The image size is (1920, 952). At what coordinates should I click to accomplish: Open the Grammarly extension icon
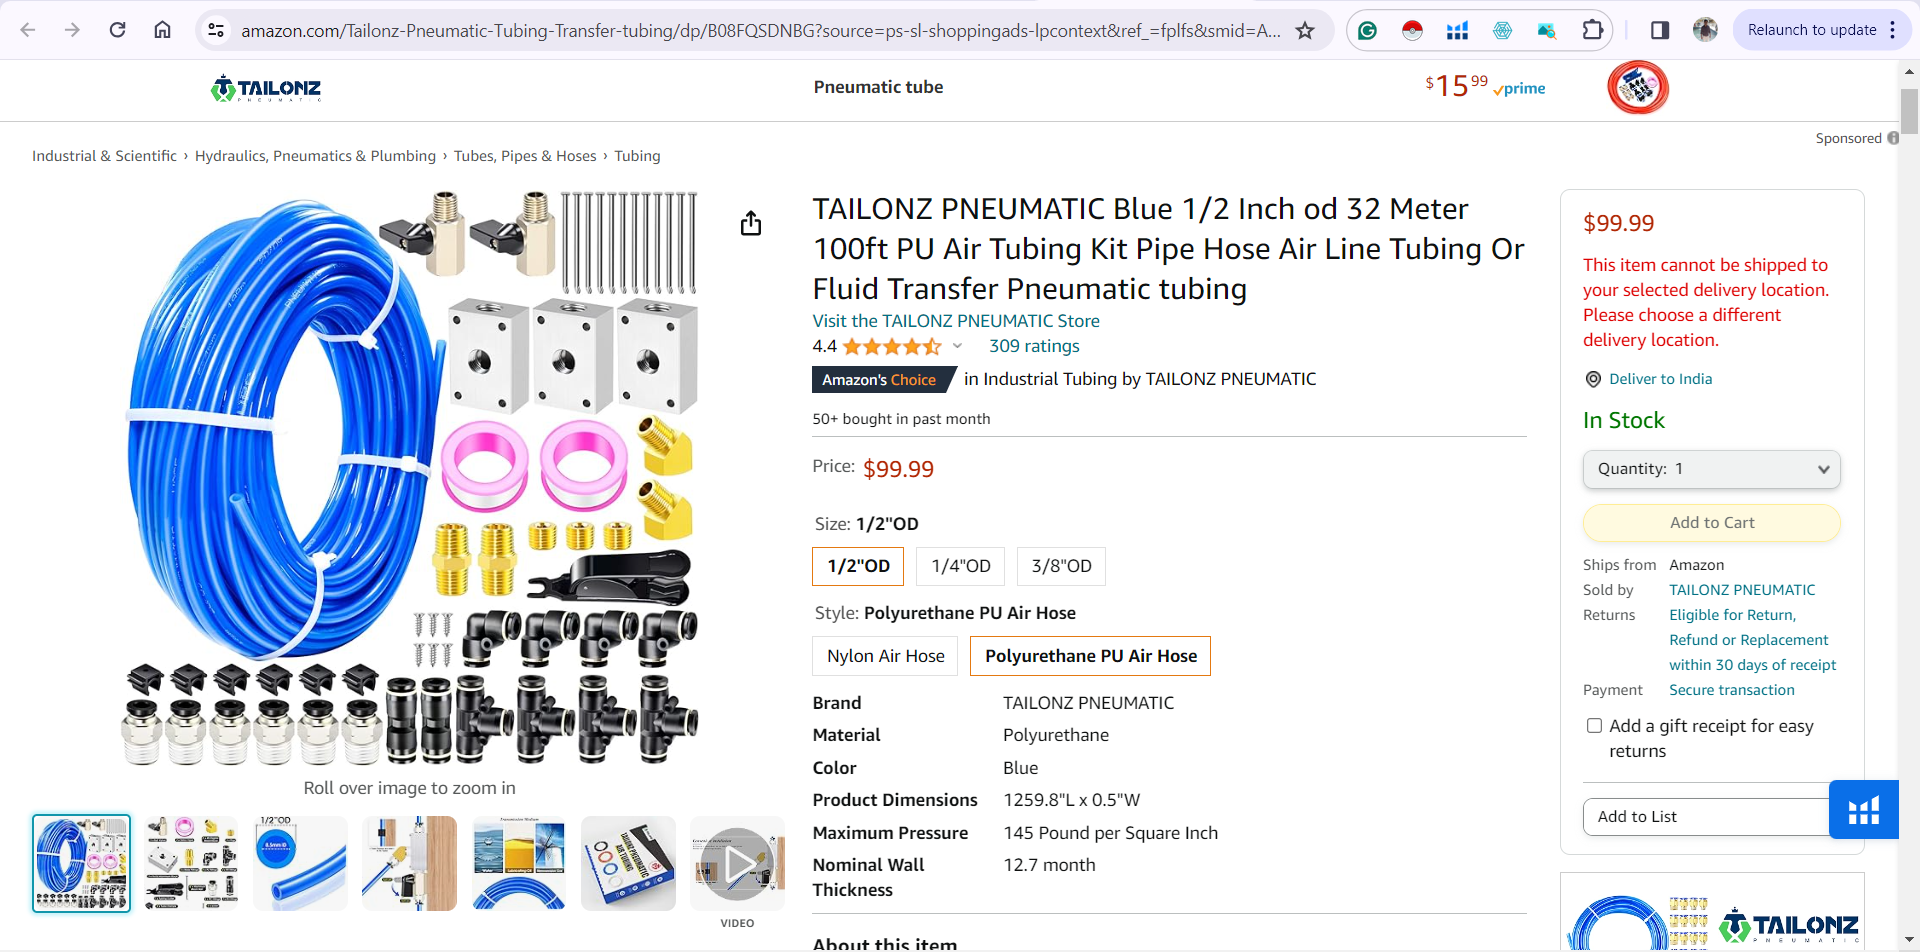tap(1367, 30)
